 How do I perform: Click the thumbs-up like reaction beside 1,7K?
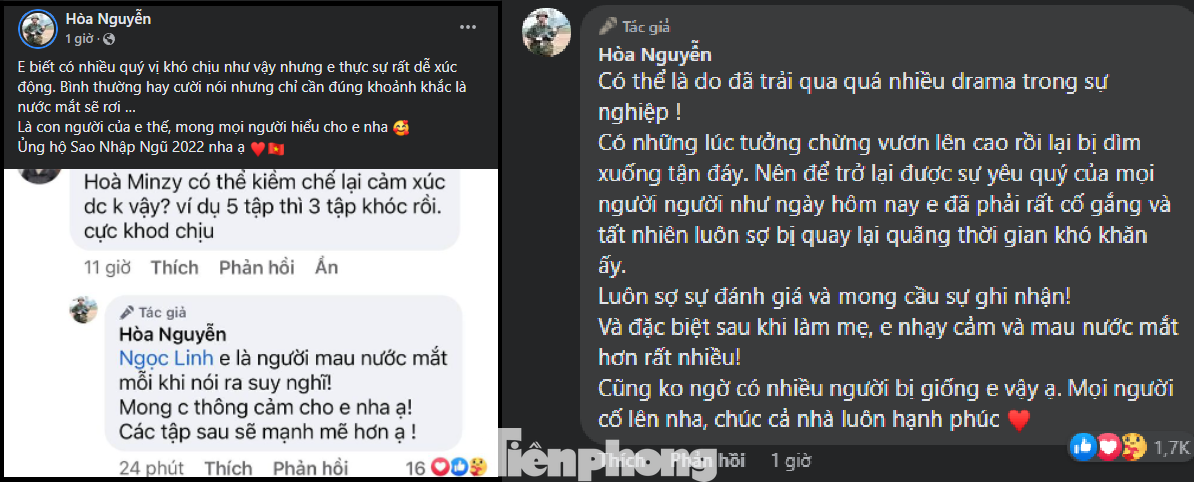1083,447
